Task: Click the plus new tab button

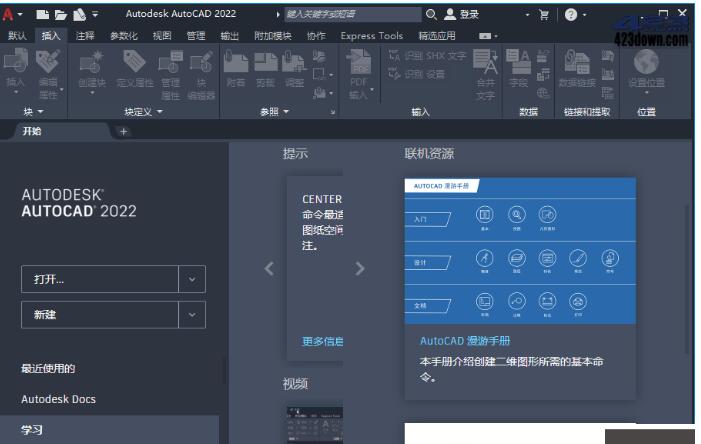Action: [123, 131]
